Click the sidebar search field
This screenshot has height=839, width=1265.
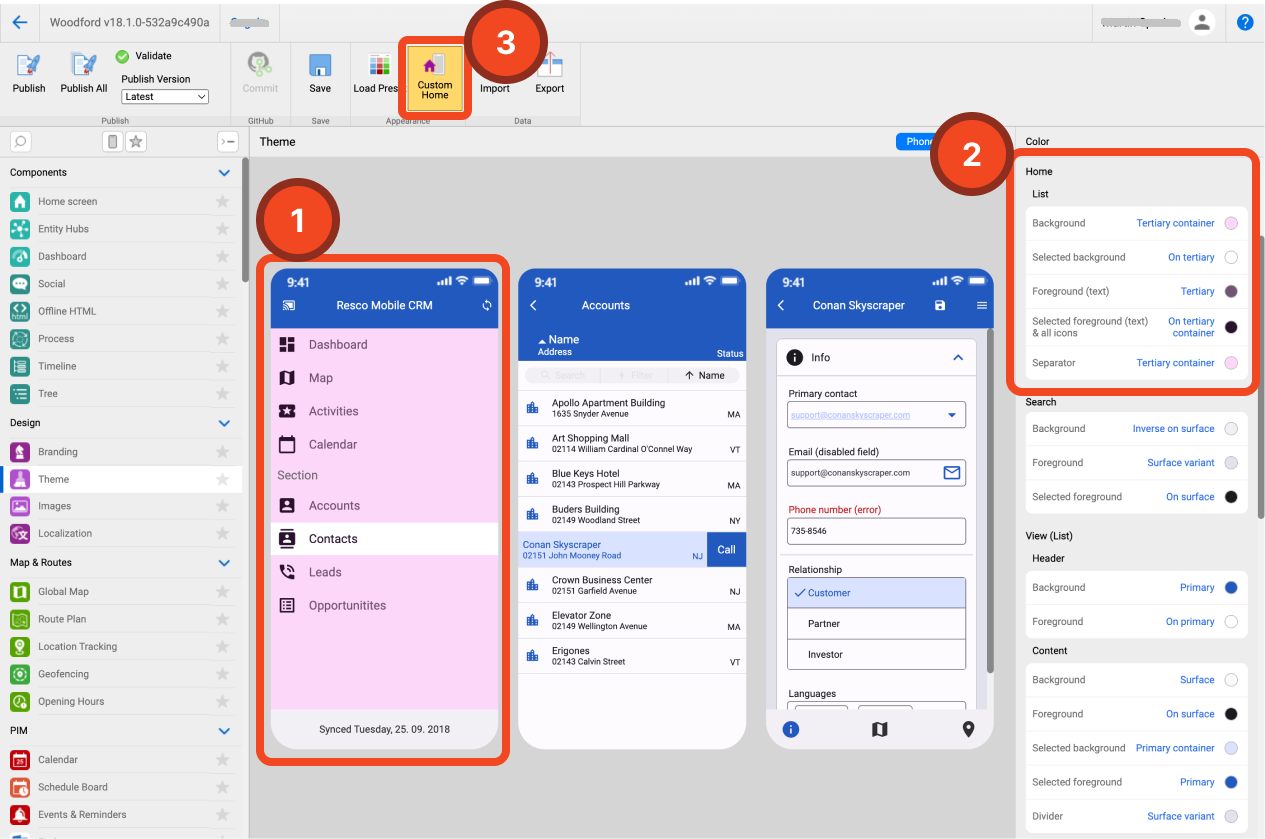click(x=20, y=142)
